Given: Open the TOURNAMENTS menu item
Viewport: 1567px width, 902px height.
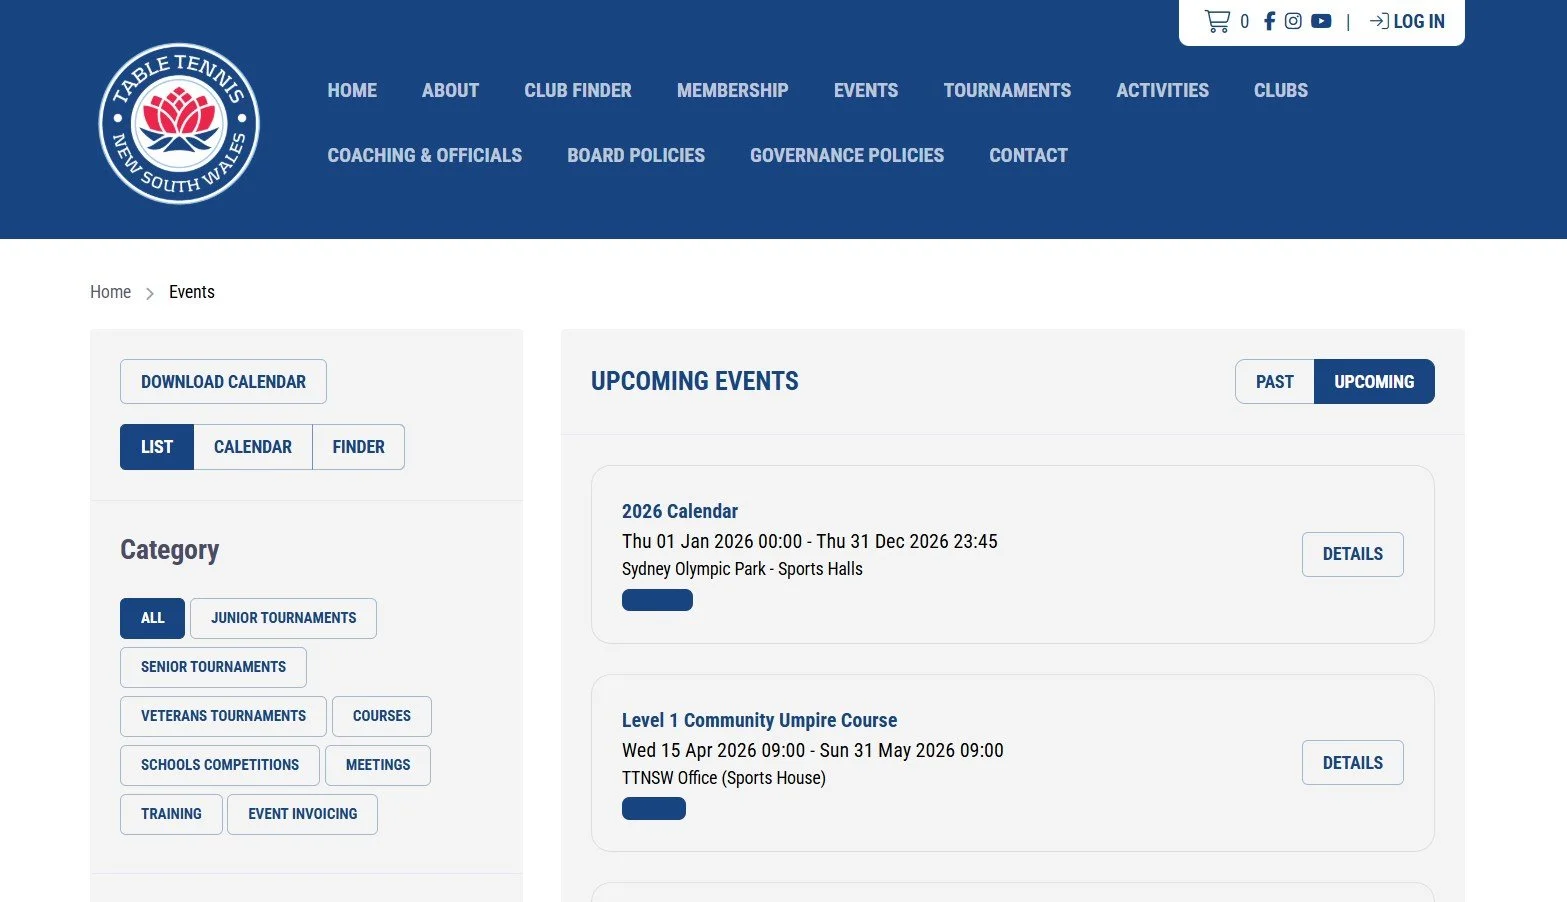Looking at the screenshot, I should pos(1007,90).
